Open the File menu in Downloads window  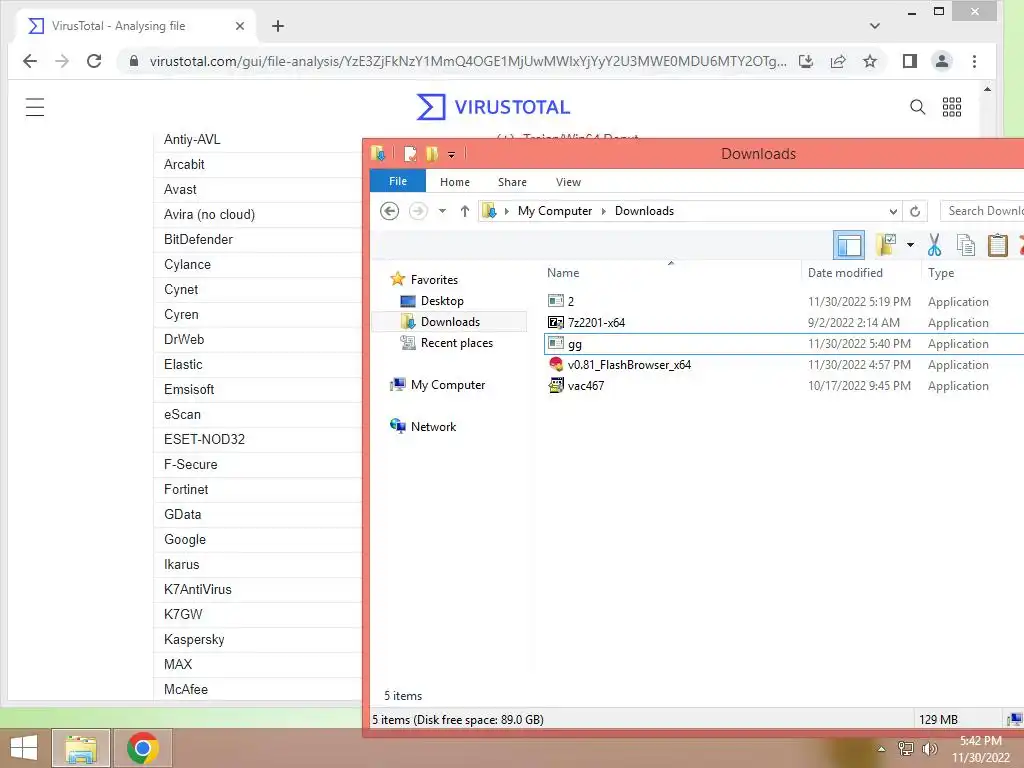(x=398, y=181)
